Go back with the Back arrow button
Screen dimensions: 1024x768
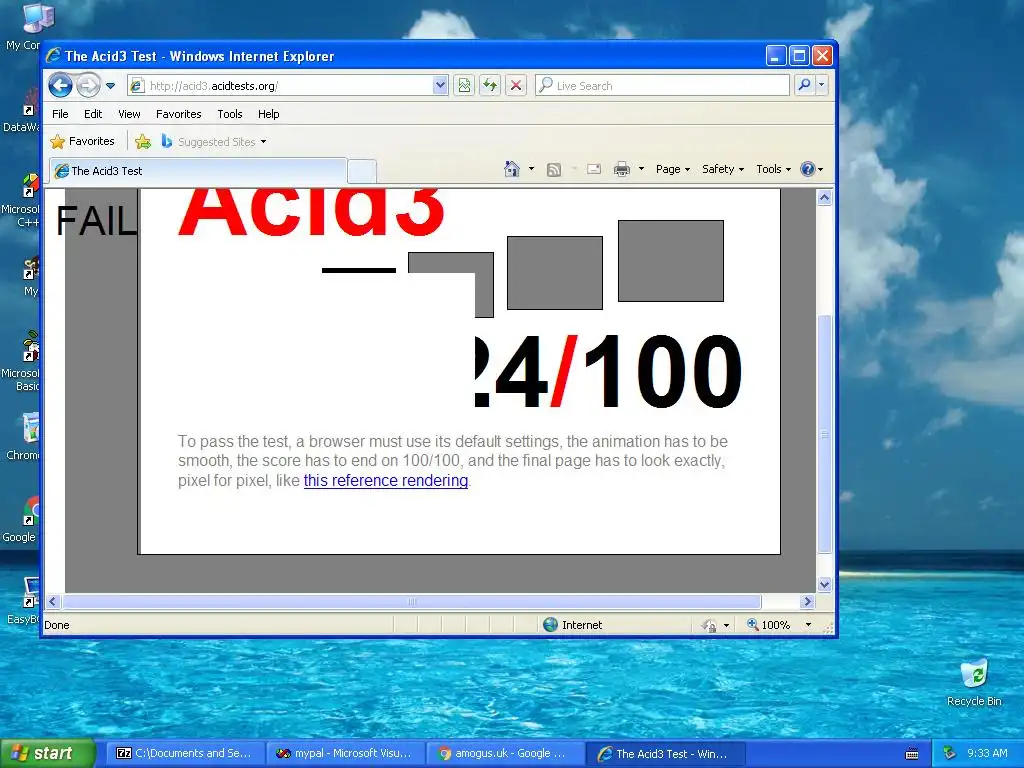pos(60,85)
